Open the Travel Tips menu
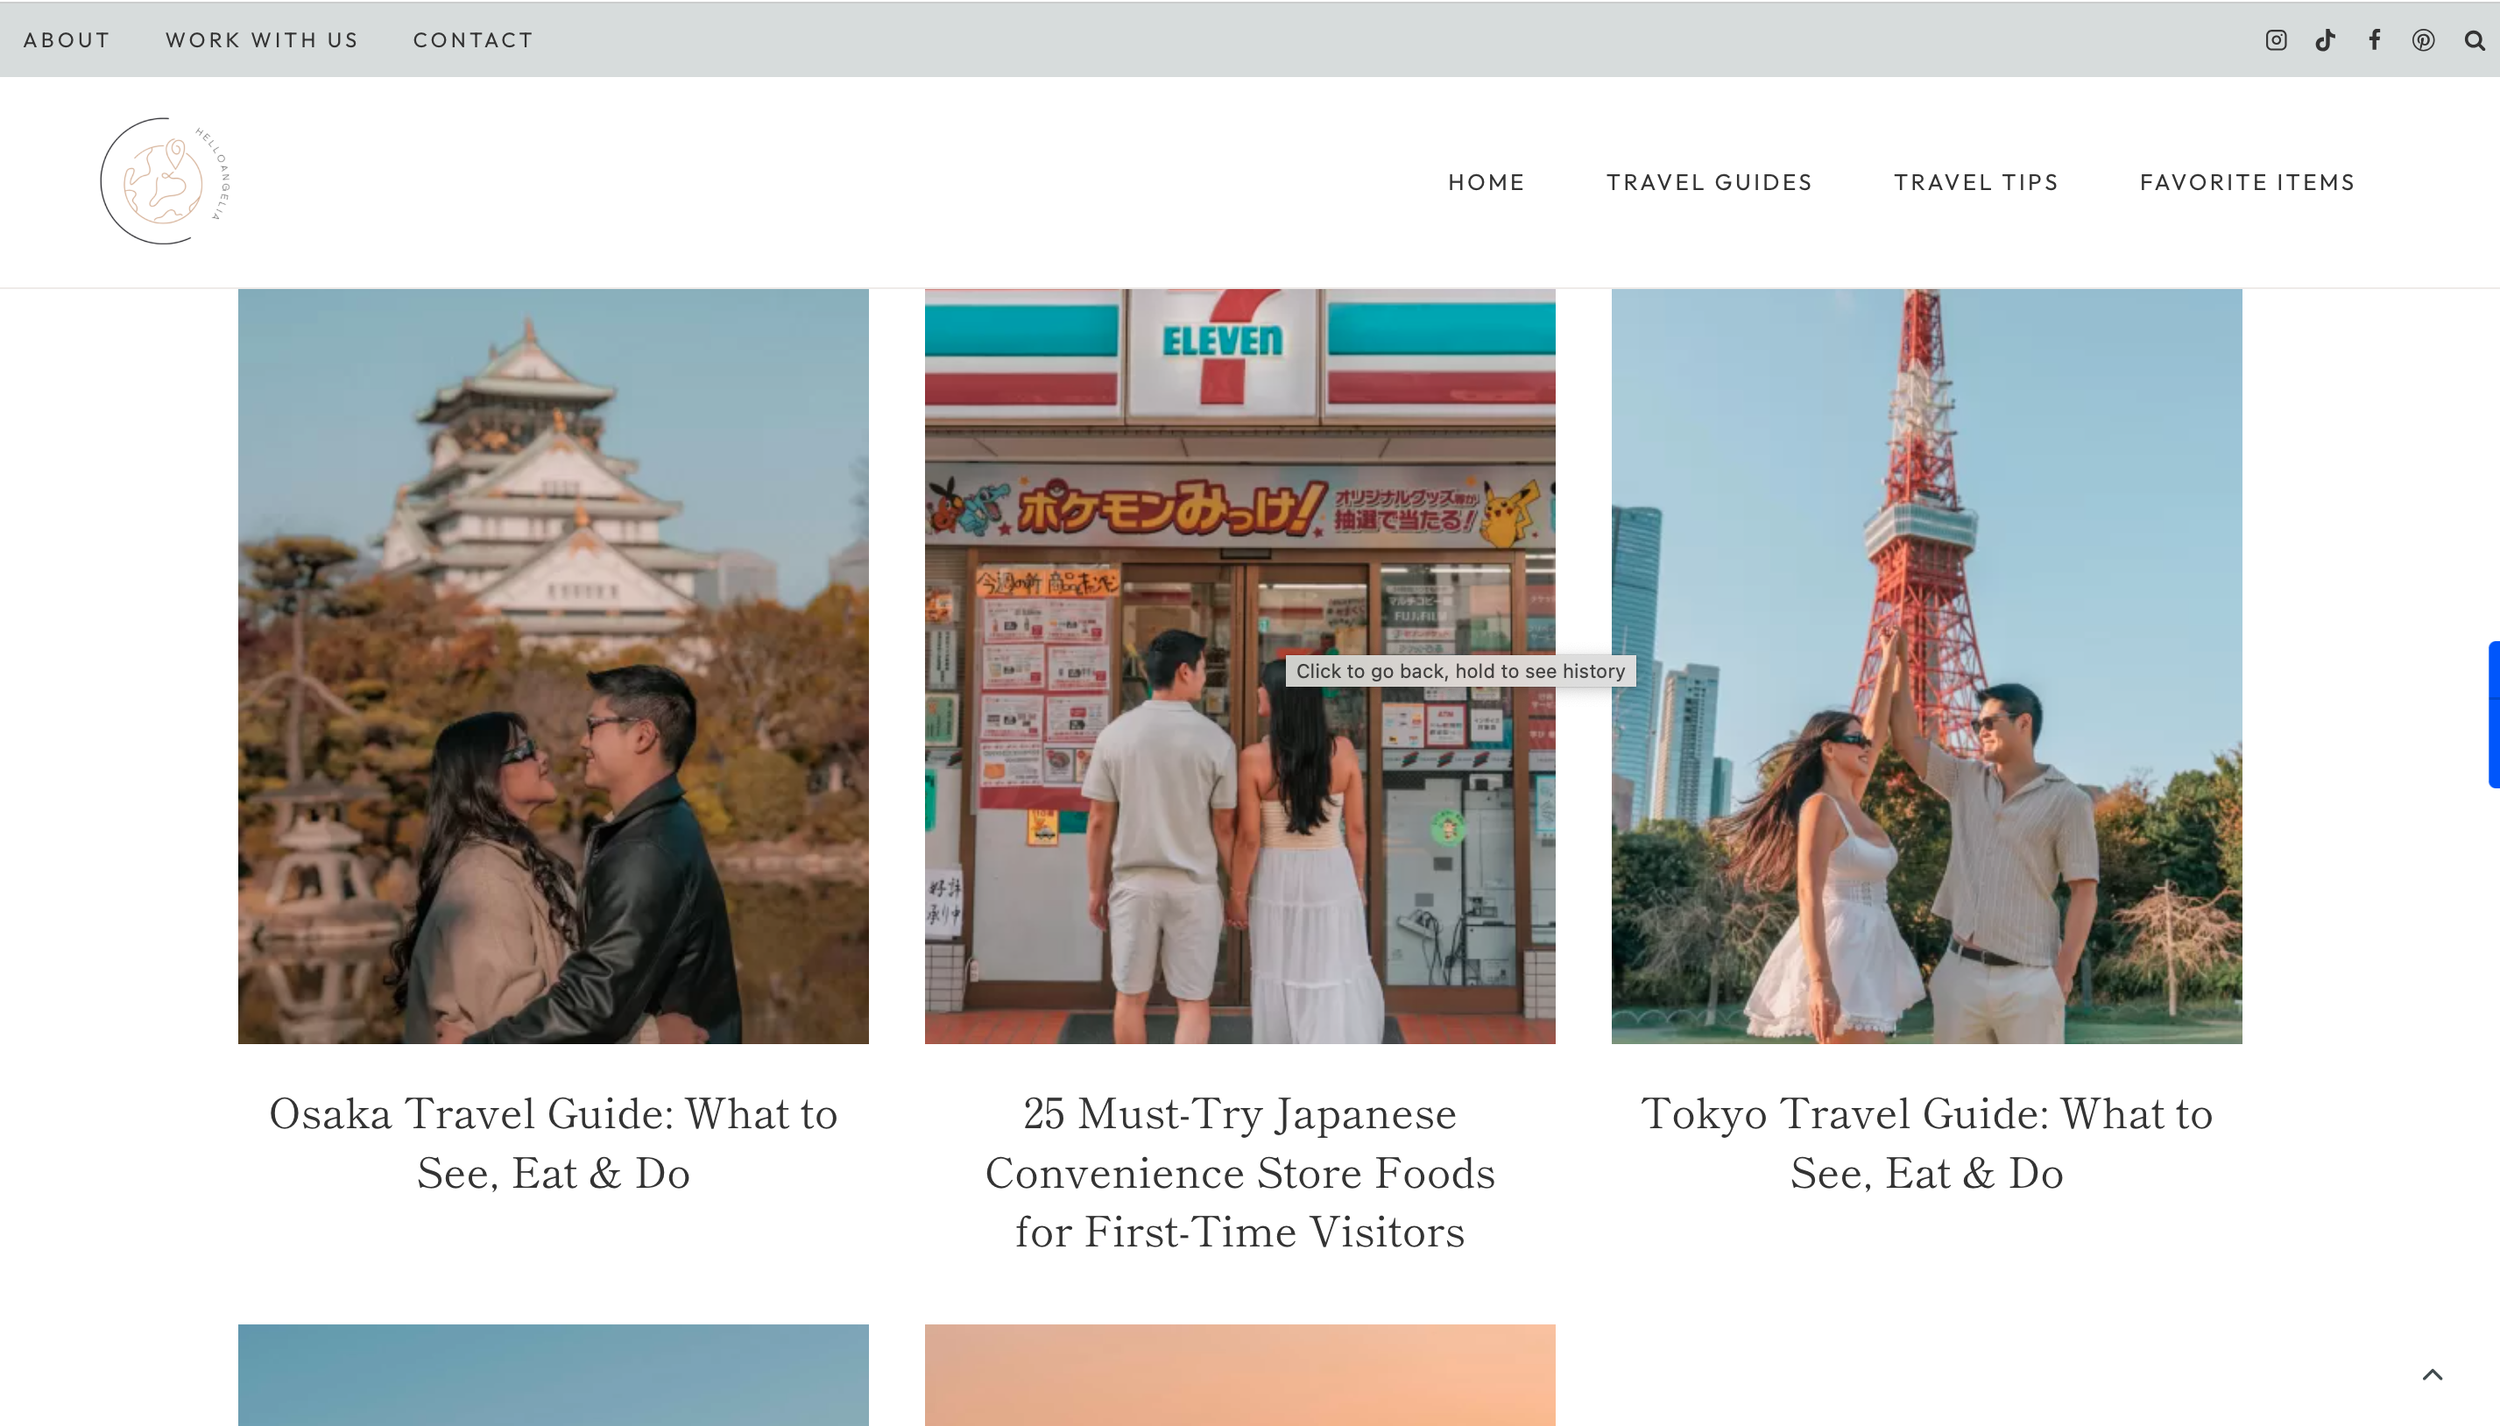2500x1426 pixels. [1976, 182]
